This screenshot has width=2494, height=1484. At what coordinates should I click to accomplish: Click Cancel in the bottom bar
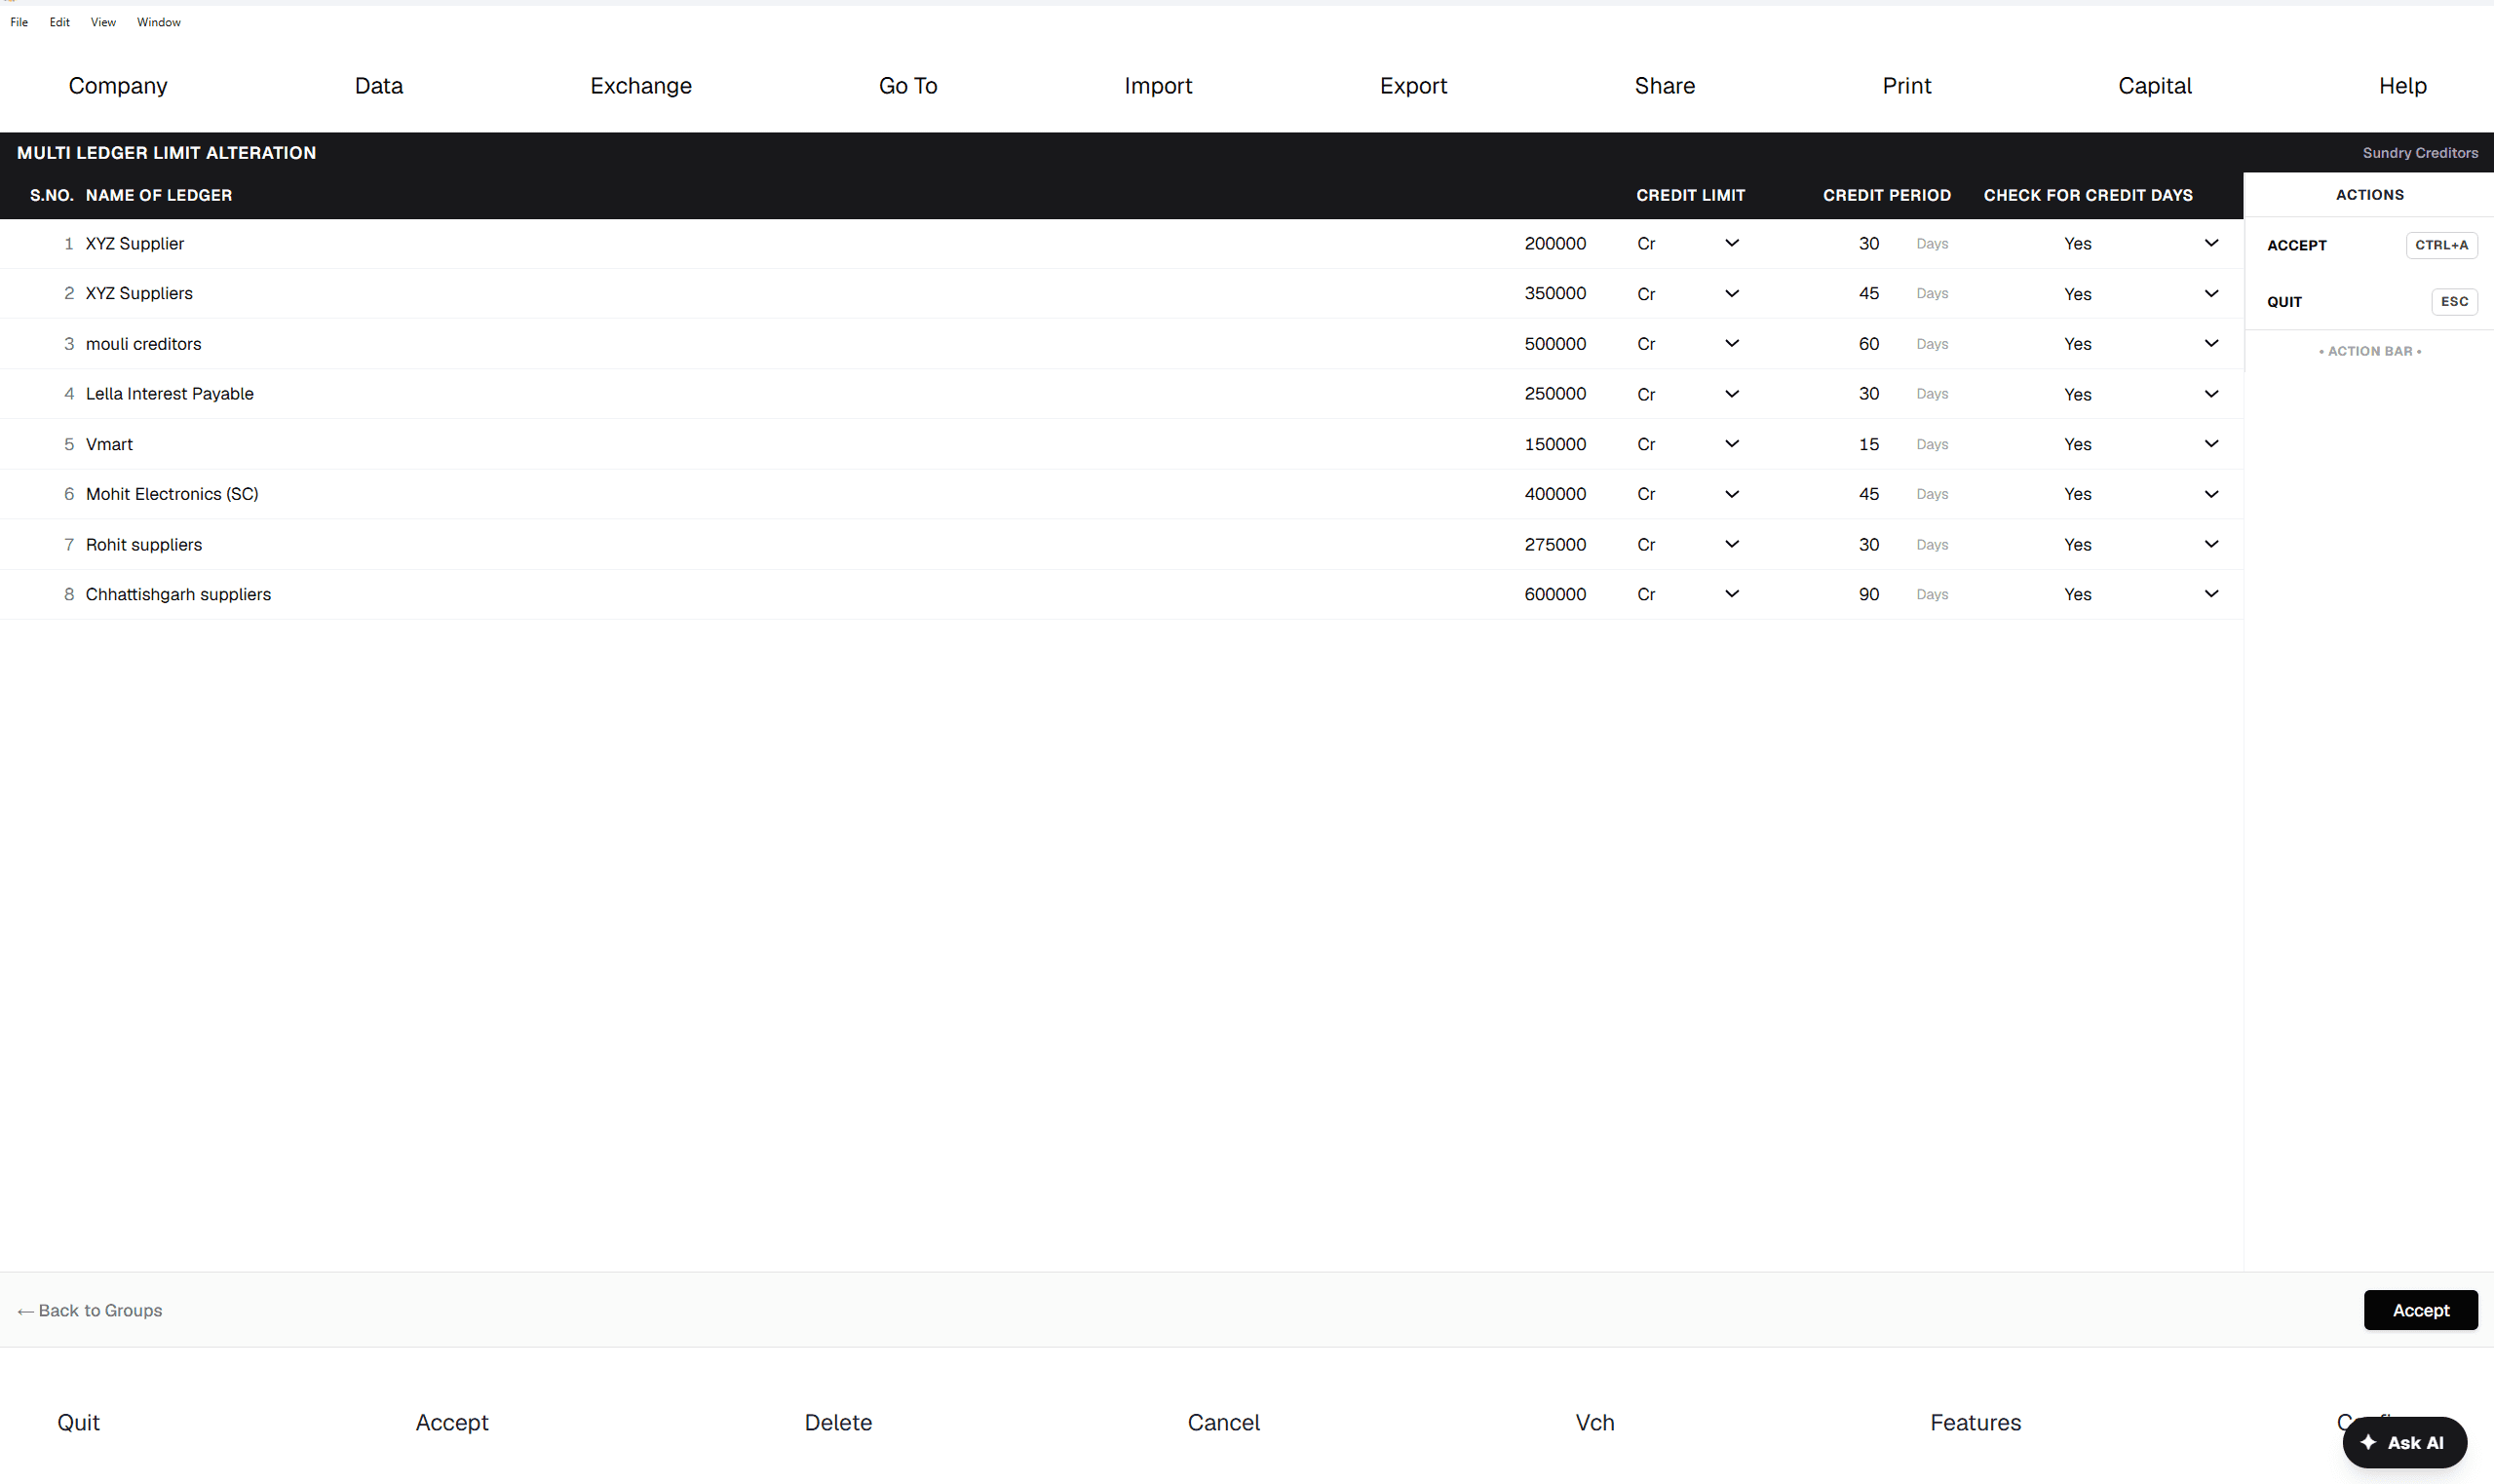click(1223, 1422)
